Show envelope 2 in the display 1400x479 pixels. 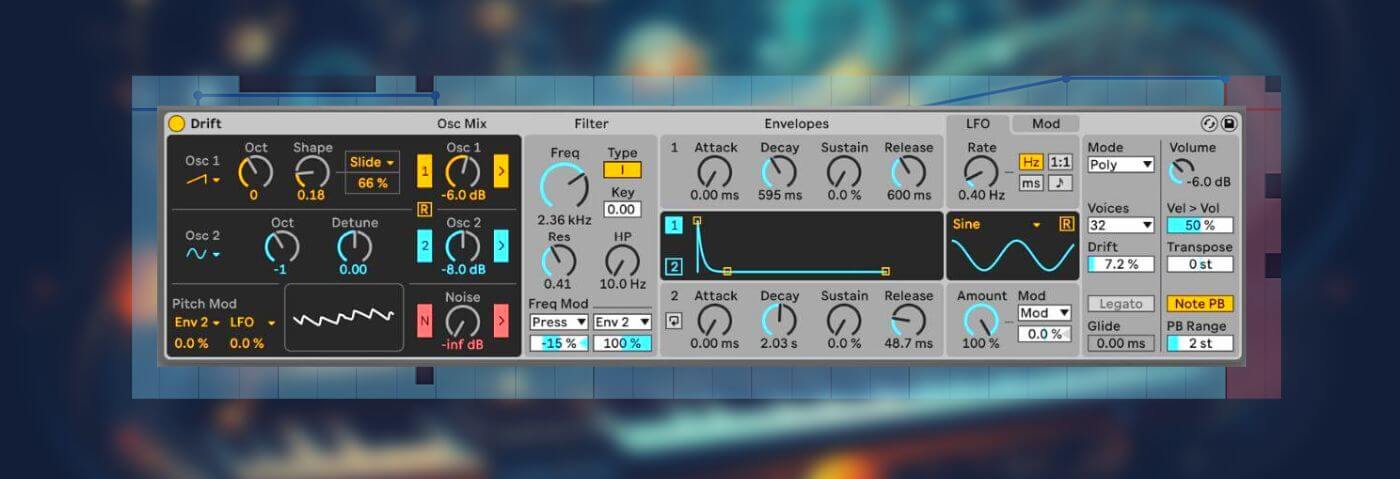tap(674, 266)
